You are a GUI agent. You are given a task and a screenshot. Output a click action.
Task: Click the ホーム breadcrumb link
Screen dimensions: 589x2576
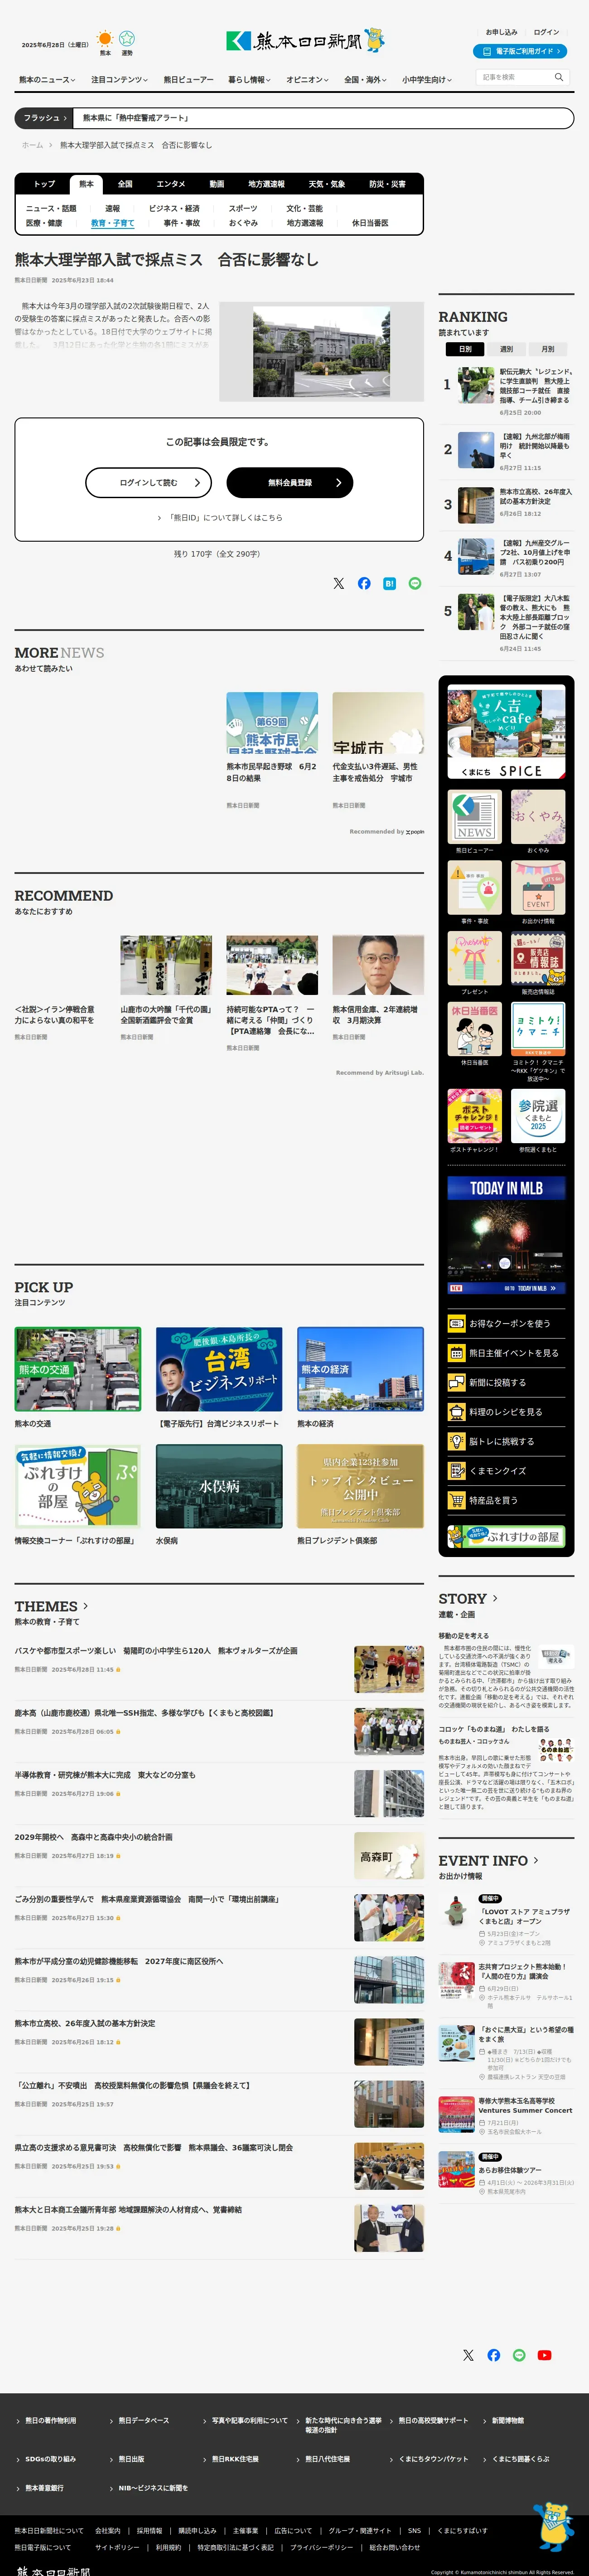coord(32,145)
